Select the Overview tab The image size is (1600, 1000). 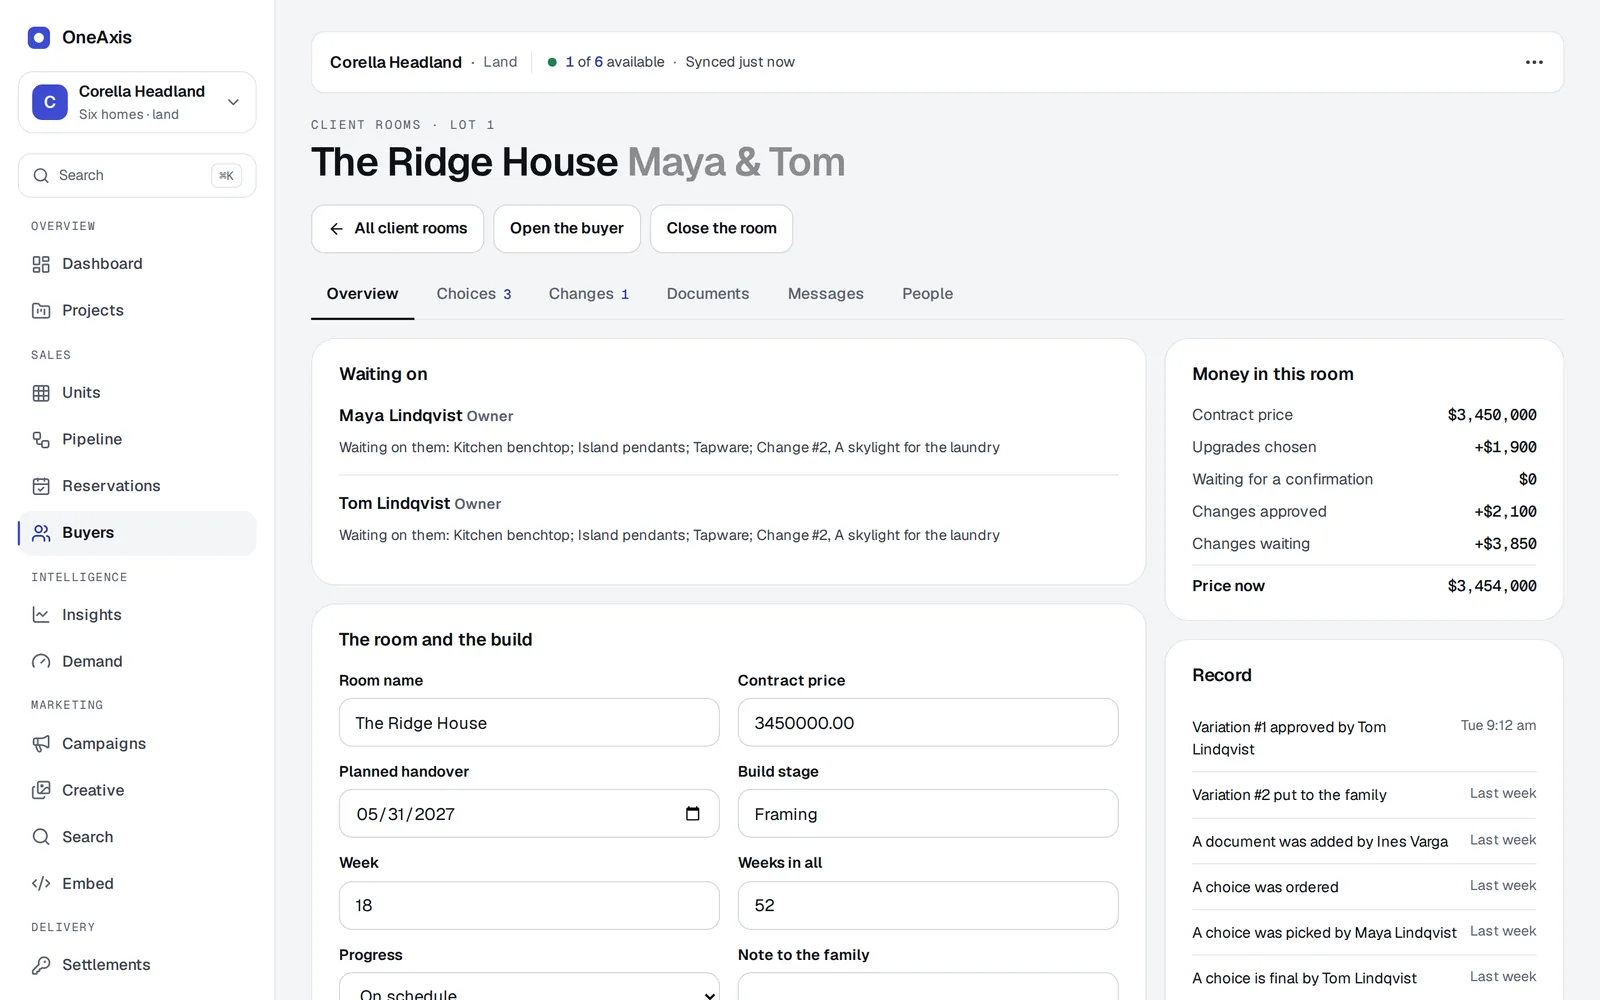click(x=362, y=294)
